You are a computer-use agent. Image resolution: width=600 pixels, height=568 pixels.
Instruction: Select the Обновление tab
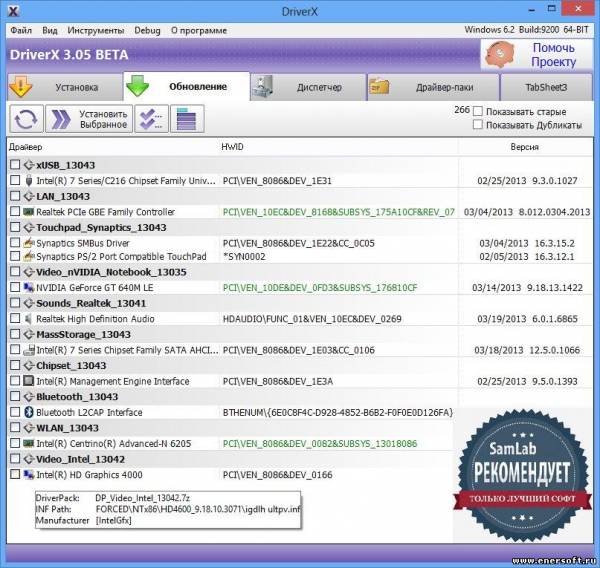point(187,87)
